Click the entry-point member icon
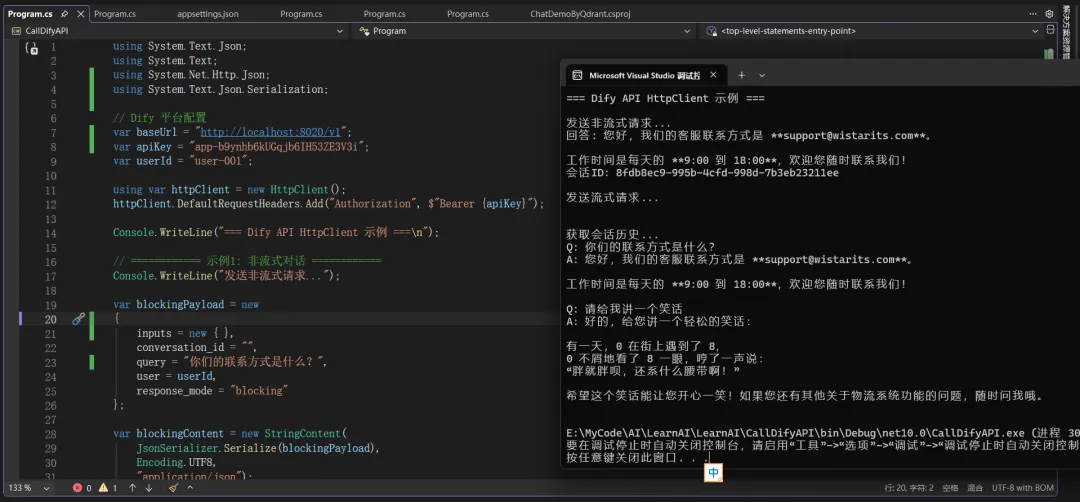1080x502 pixels. (x=712, y=31)
